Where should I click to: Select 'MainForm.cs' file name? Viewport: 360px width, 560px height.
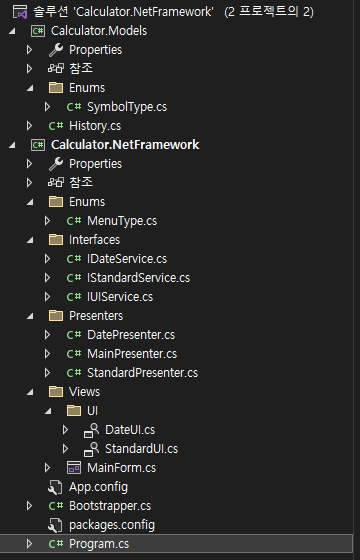[121, 468]
